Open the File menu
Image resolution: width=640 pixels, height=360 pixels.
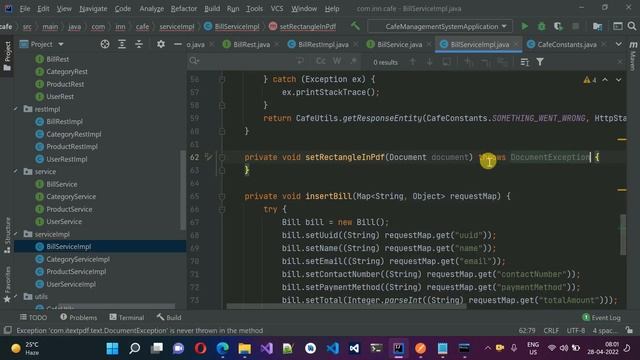point(24,9)
